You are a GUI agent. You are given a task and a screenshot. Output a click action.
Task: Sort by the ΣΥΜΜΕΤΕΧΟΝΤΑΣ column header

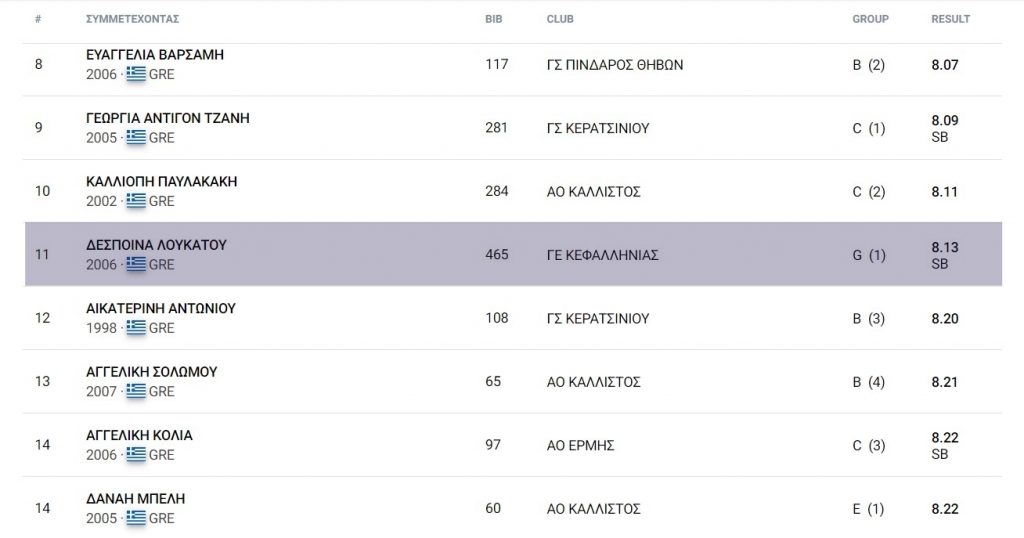point(133,19)
